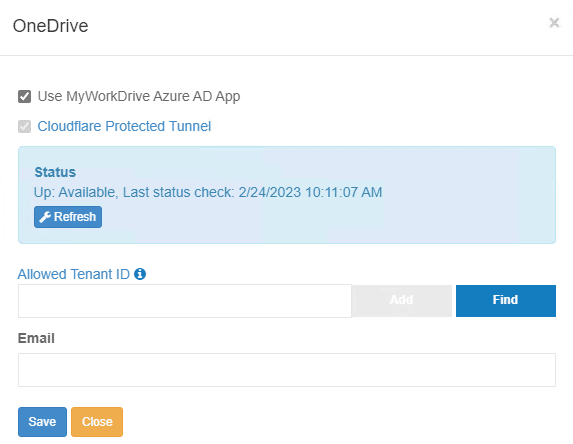Image resolution: width=573 pixels, height=444 pixels.
Task: Click the OneDrive dialog title
Action: 50,26
